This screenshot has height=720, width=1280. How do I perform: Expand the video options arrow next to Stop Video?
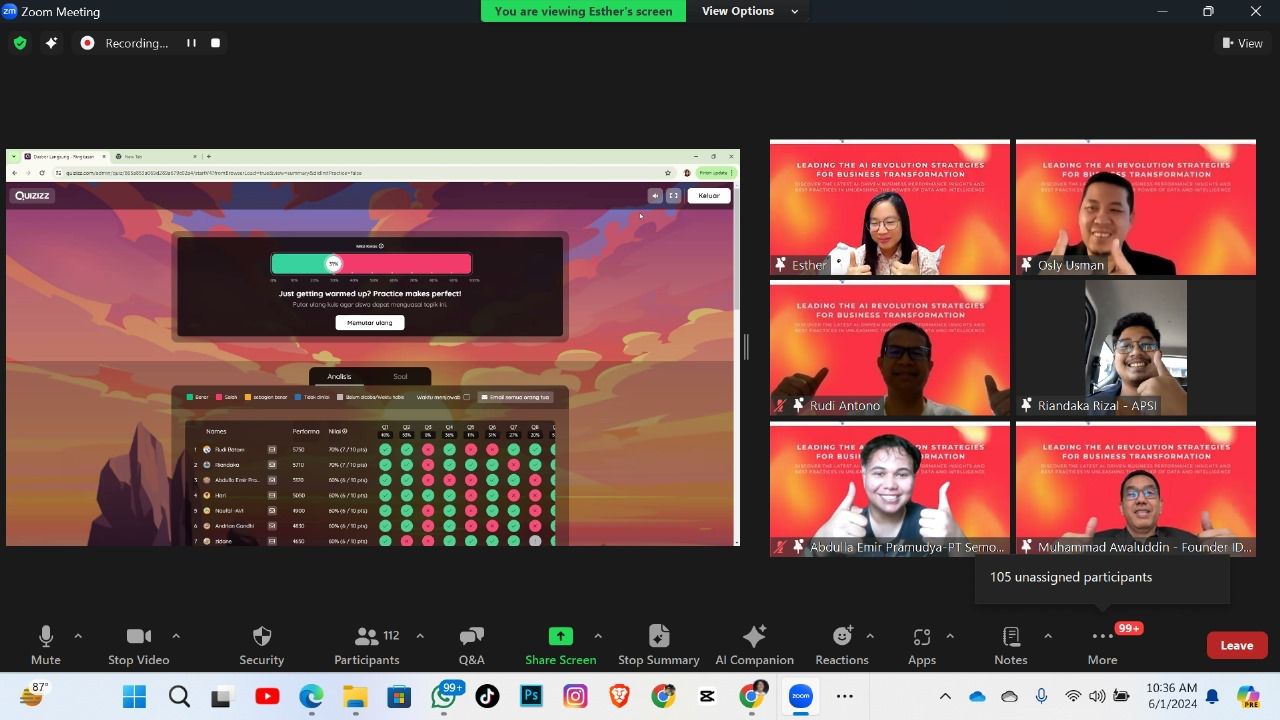click(x=176, y=636)
